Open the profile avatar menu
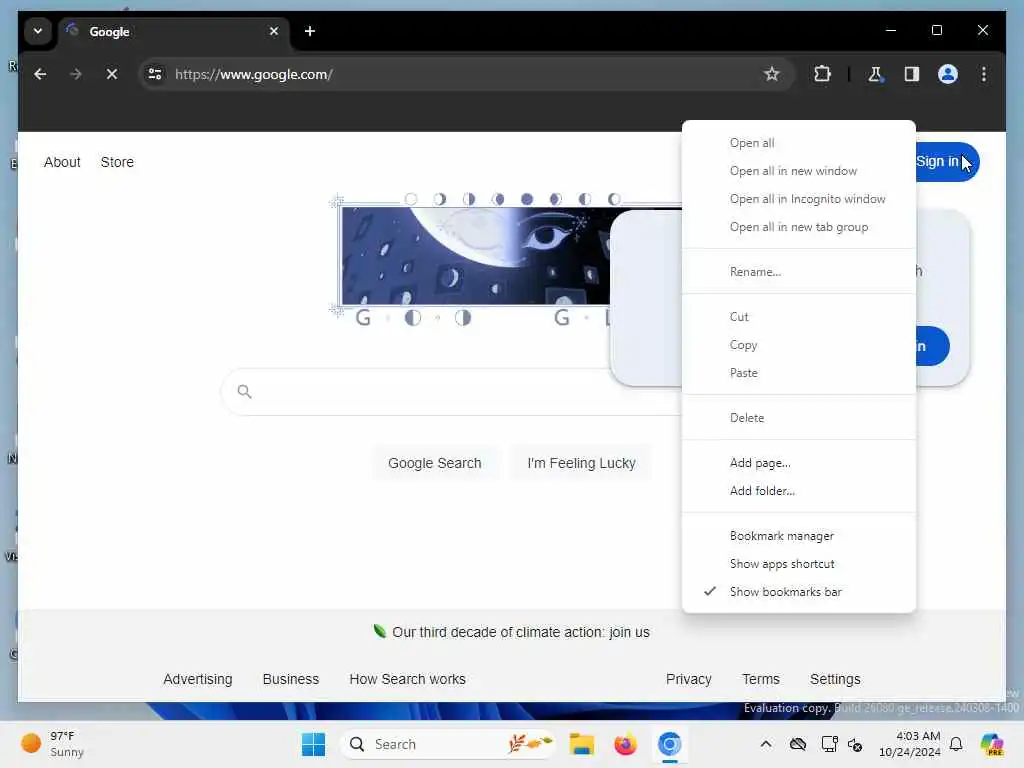 (948, 74)
